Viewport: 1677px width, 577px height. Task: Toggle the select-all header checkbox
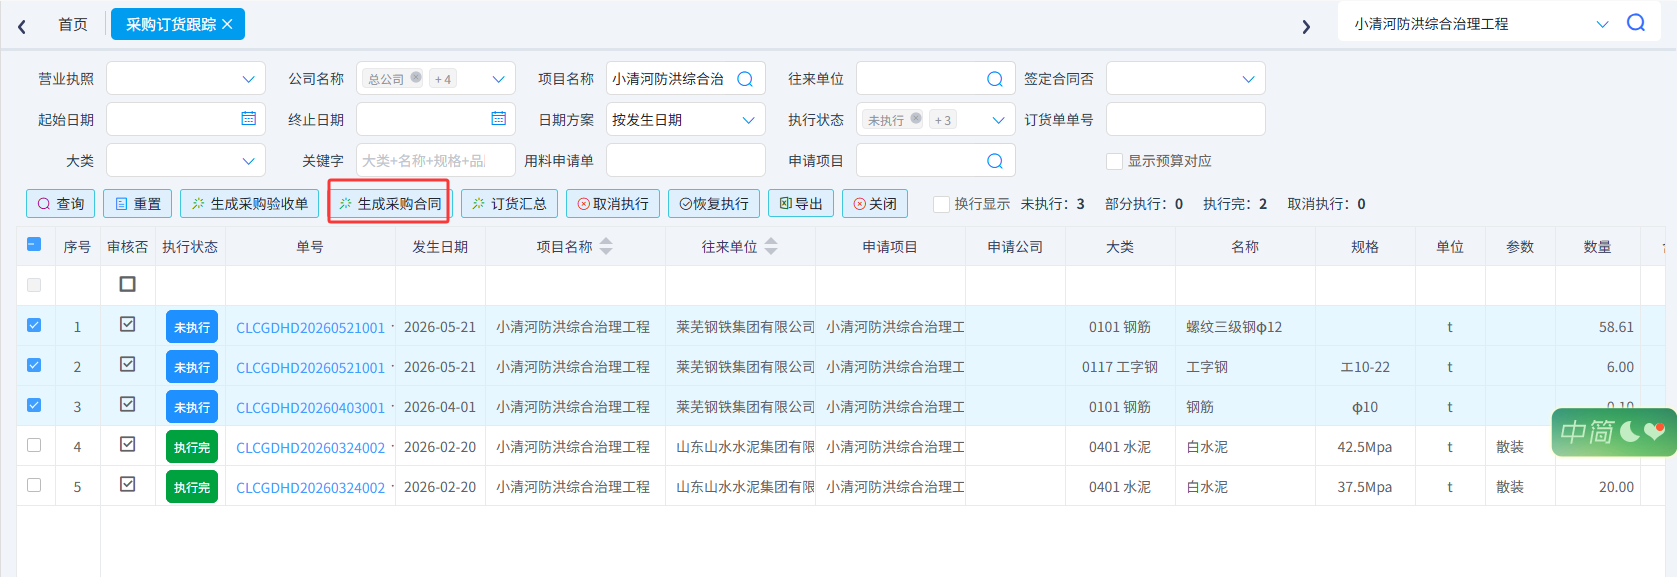(34, 244)
